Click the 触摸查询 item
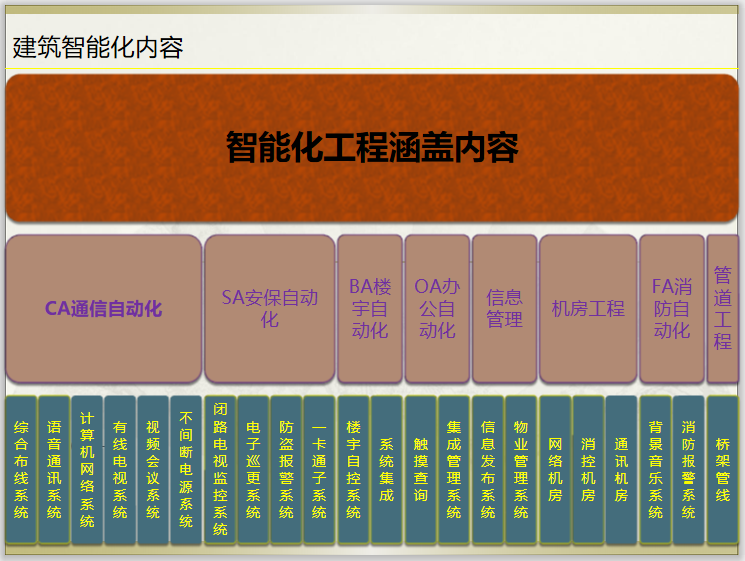Screen dimensions: 745x561 (420, 469)
